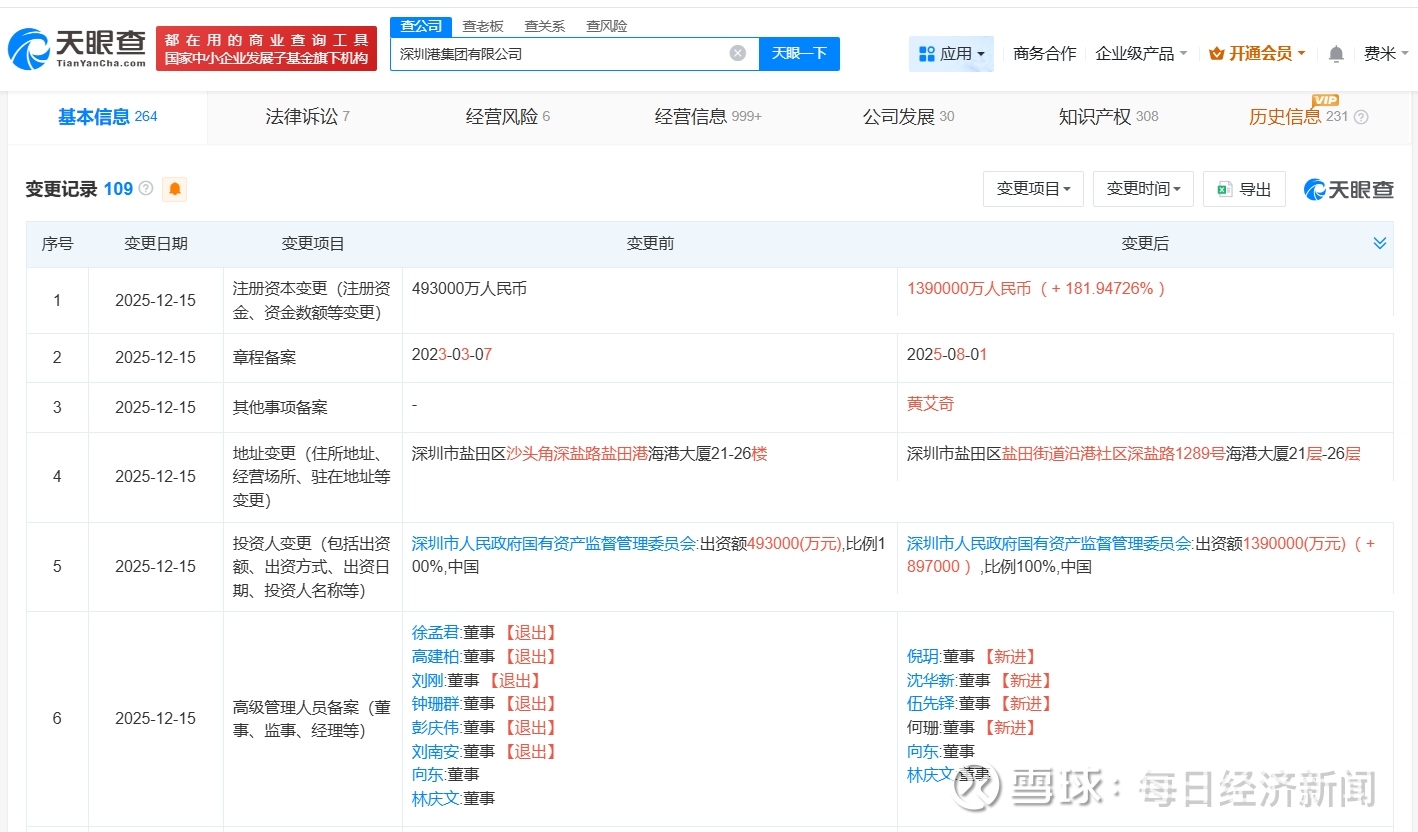The image size is (1418, 832).
Task: Open the 开通会员 membership dropdown
Action: click(x=1257, y=54)
